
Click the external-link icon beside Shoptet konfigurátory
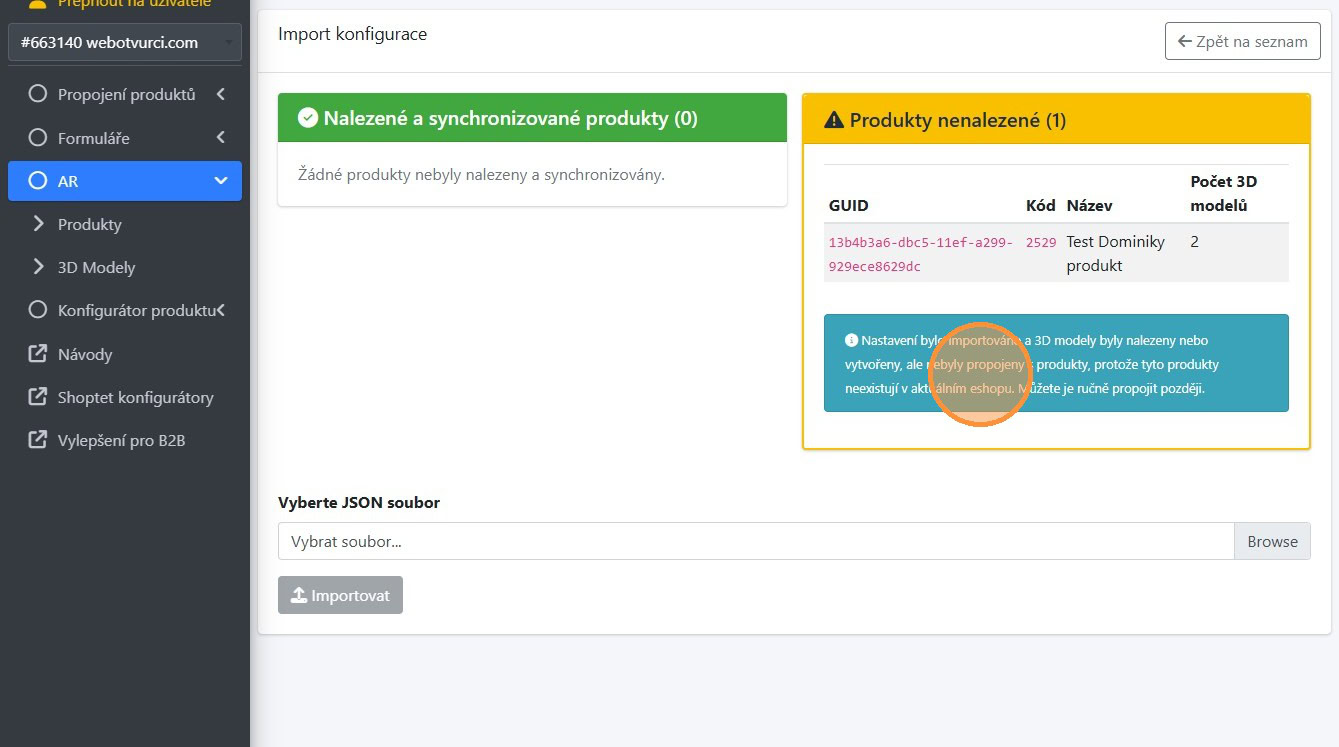38,397
